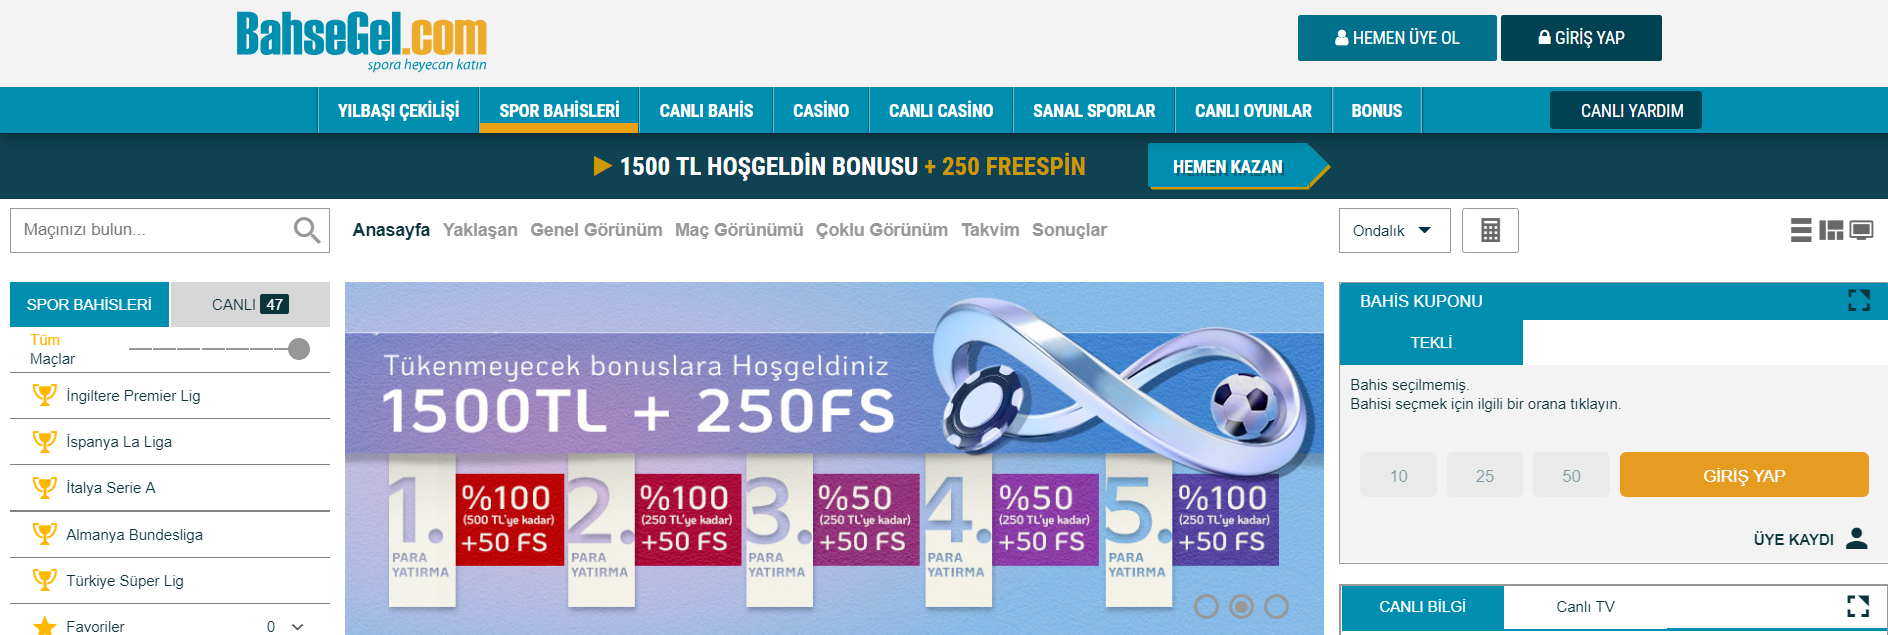Select the third carousel dot indicator

(1277, 606)
